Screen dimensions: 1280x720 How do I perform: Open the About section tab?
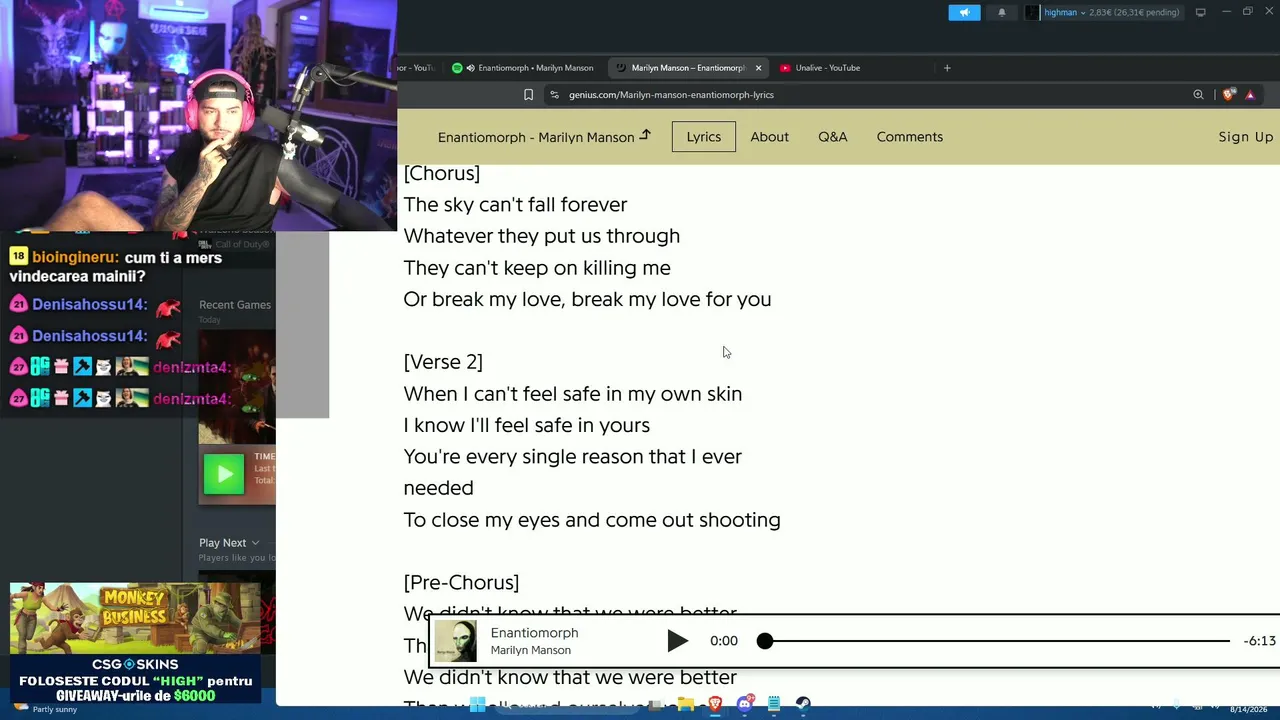click(x=770, y=137)
